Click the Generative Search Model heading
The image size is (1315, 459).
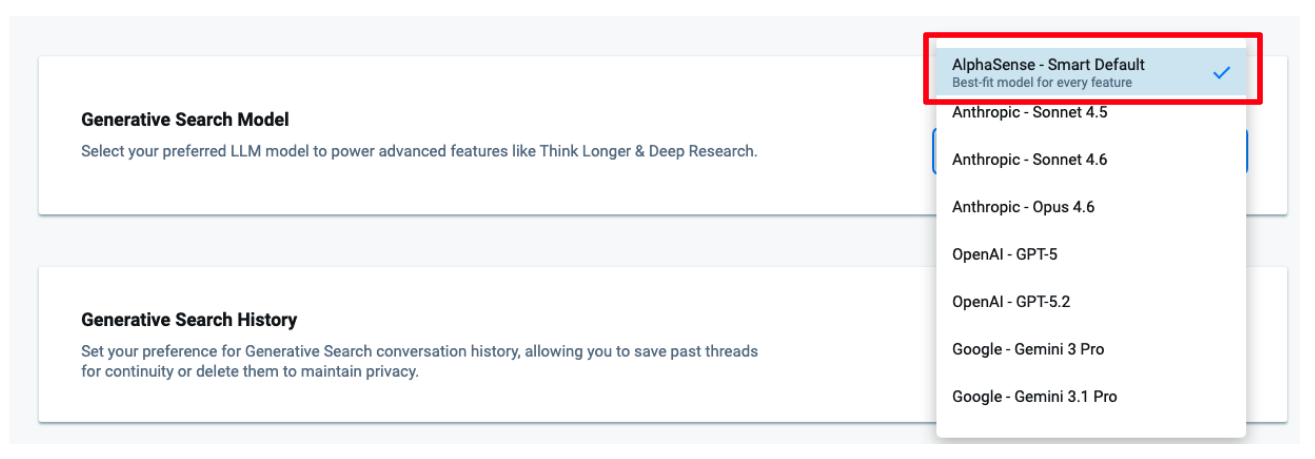185,120
